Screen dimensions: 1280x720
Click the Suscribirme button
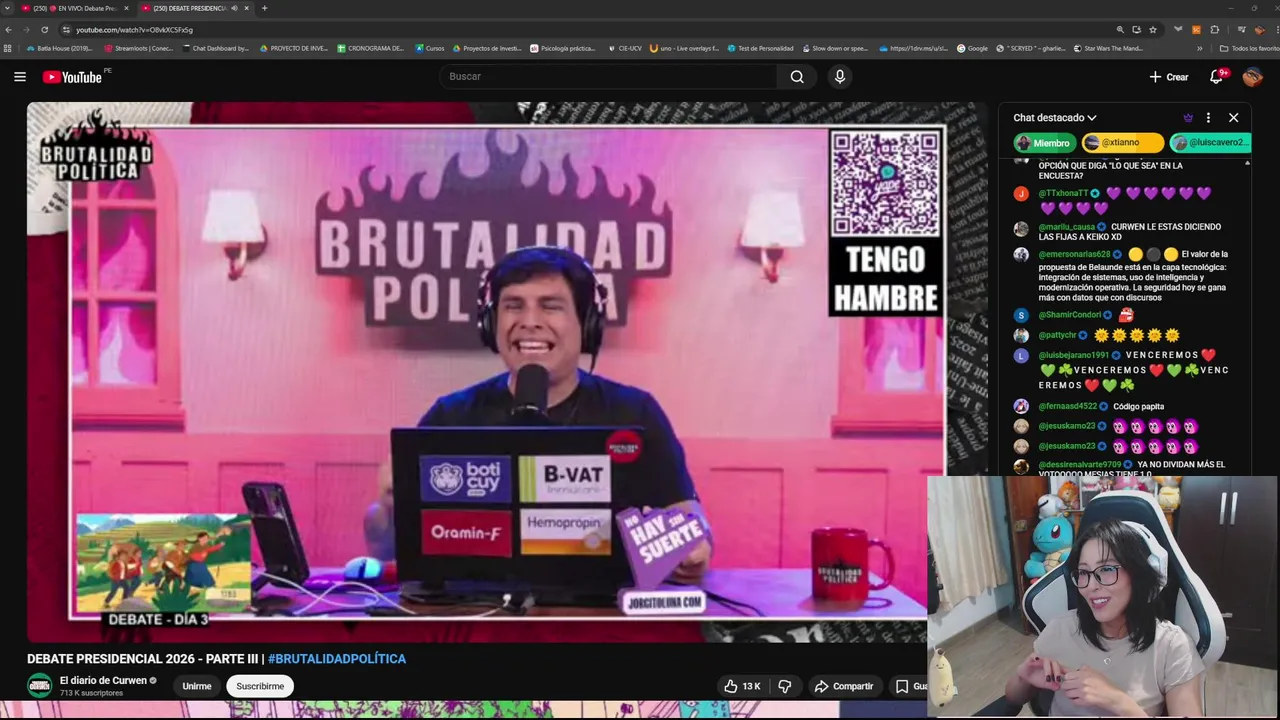[x=260, y=686]
